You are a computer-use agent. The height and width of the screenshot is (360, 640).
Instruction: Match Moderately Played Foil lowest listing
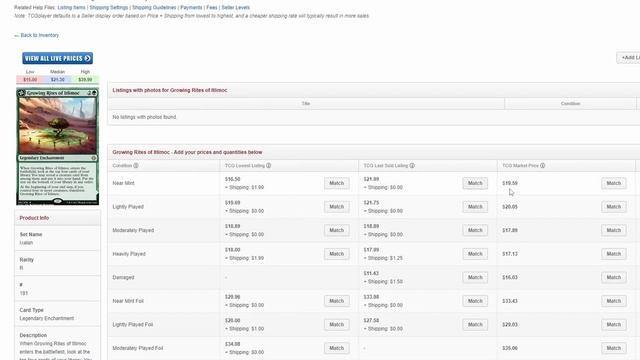[337, 348]
